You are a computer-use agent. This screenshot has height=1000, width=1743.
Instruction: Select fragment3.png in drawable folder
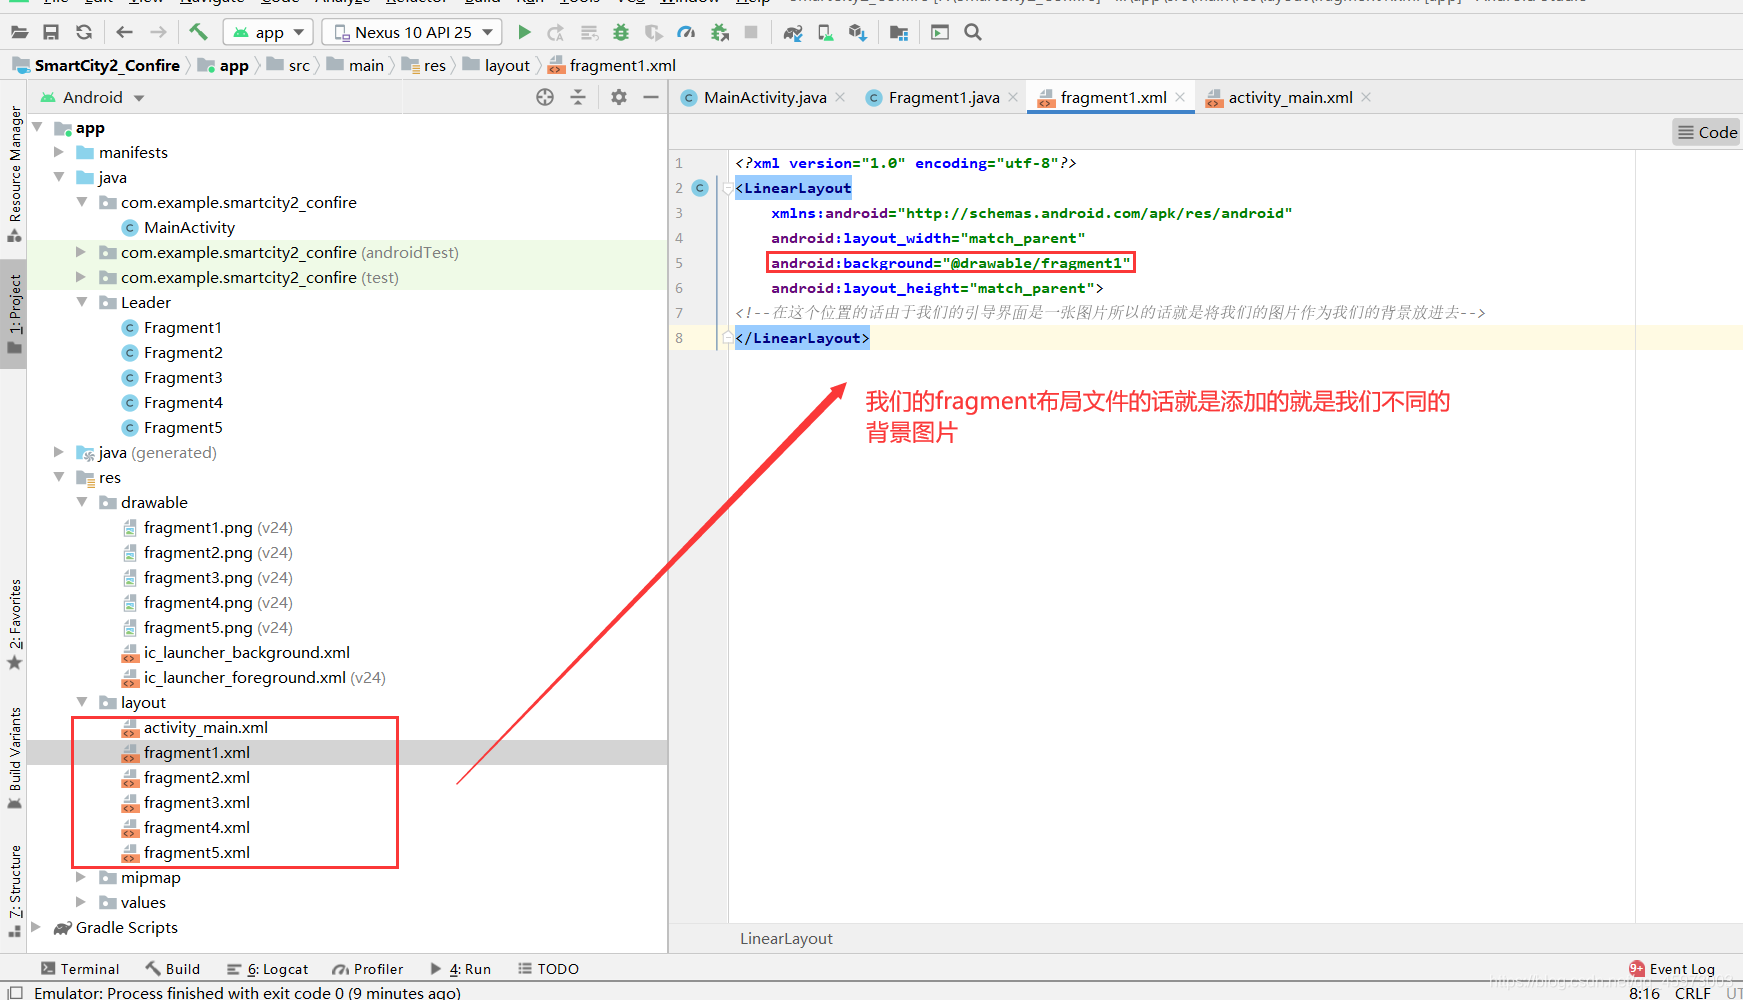tap(197, 577)
